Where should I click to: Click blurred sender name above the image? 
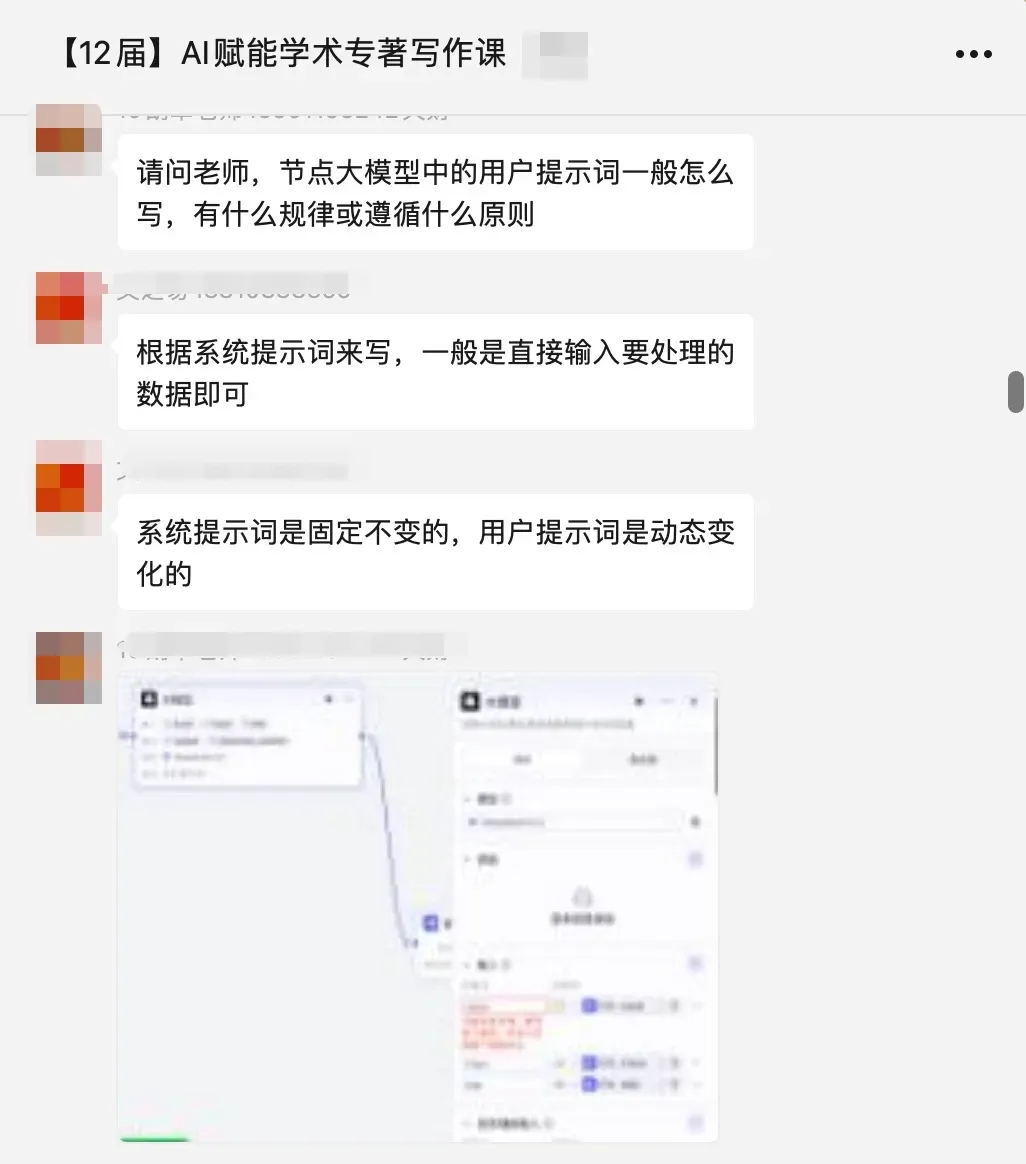click(291, 646)
